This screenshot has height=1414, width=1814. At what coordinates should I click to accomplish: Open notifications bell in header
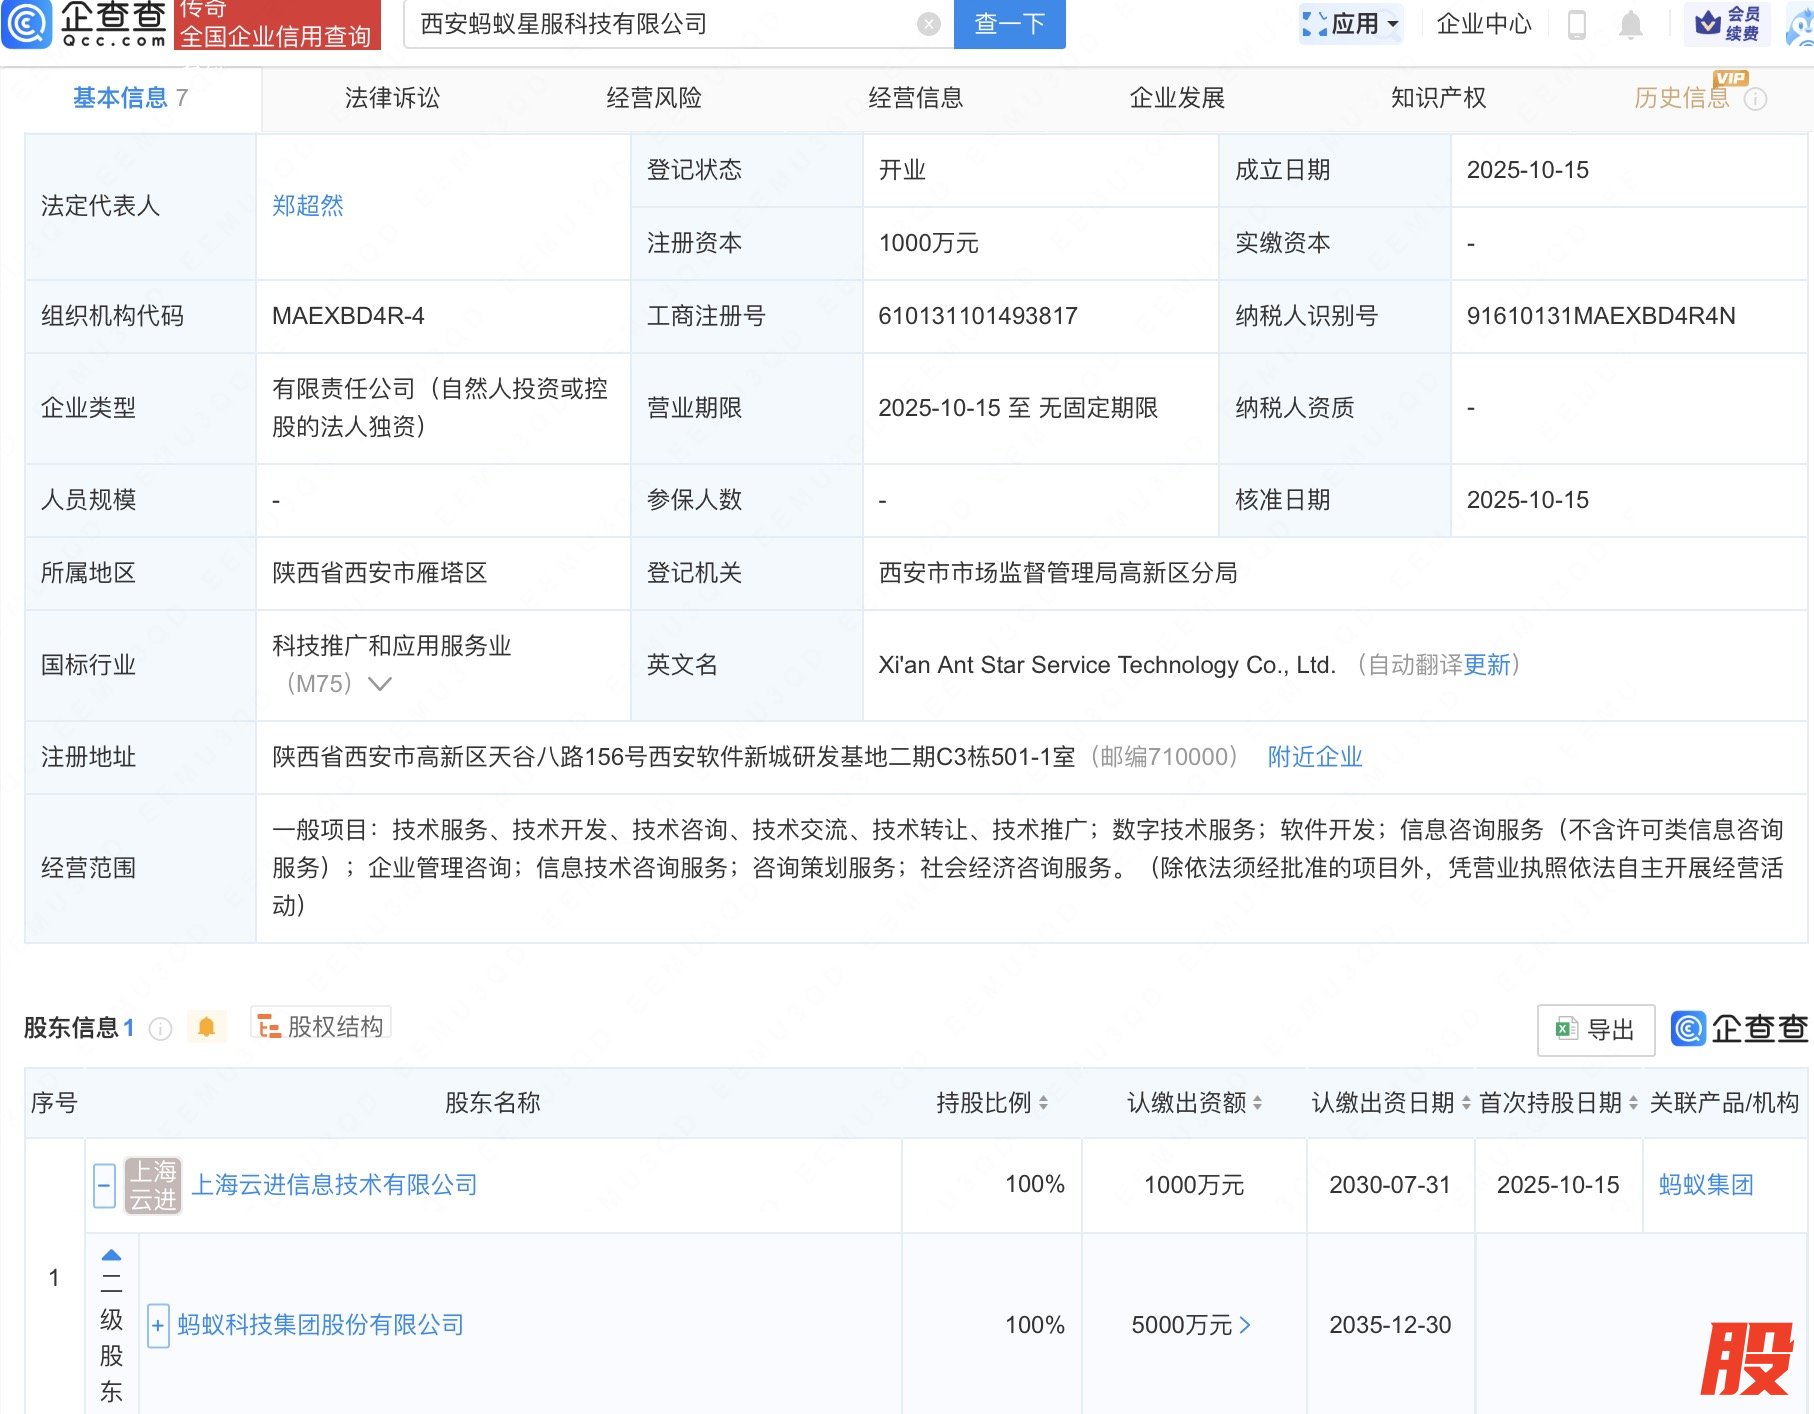pyautogui.click(x=1630, y=24)
